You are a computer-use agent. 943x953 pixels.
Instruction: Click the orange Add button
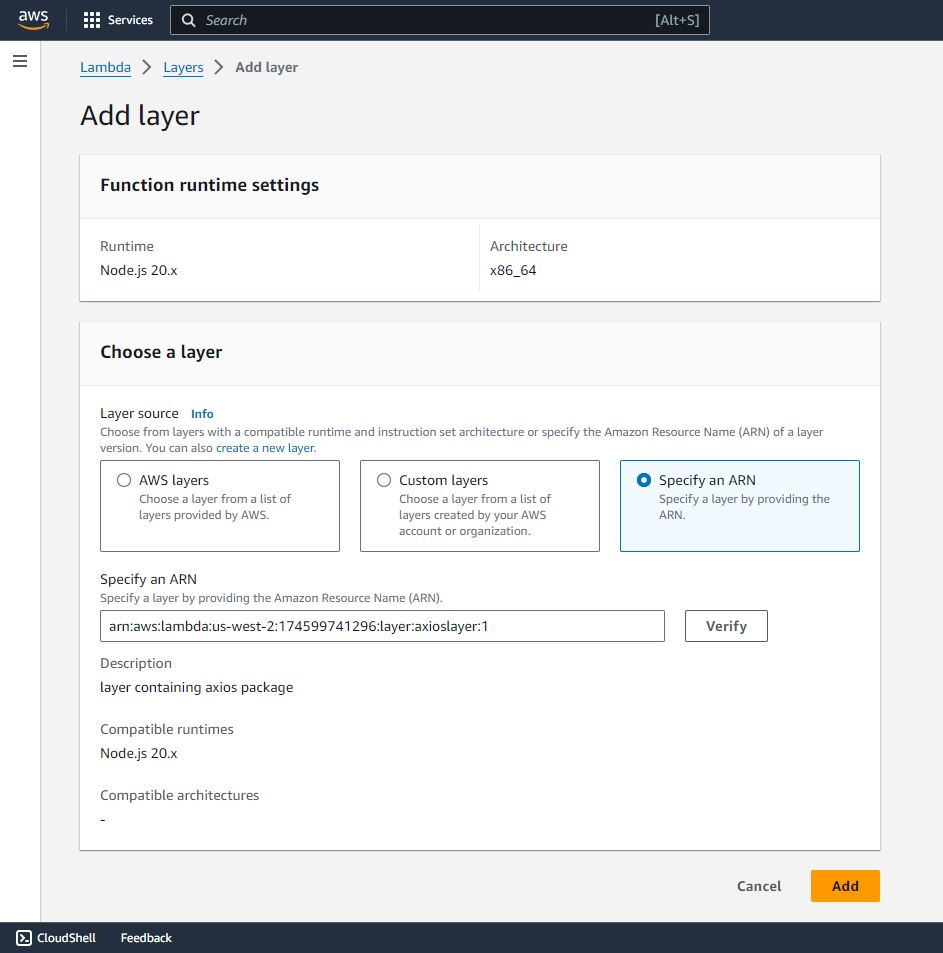[x=845, y=886]
